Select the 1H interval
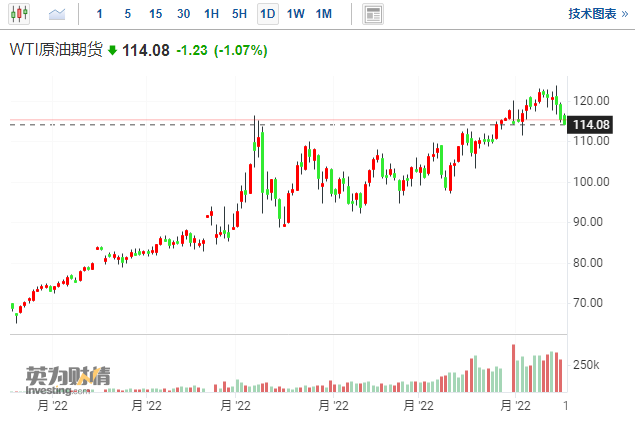Screen dimensions: 635x421 211,14
